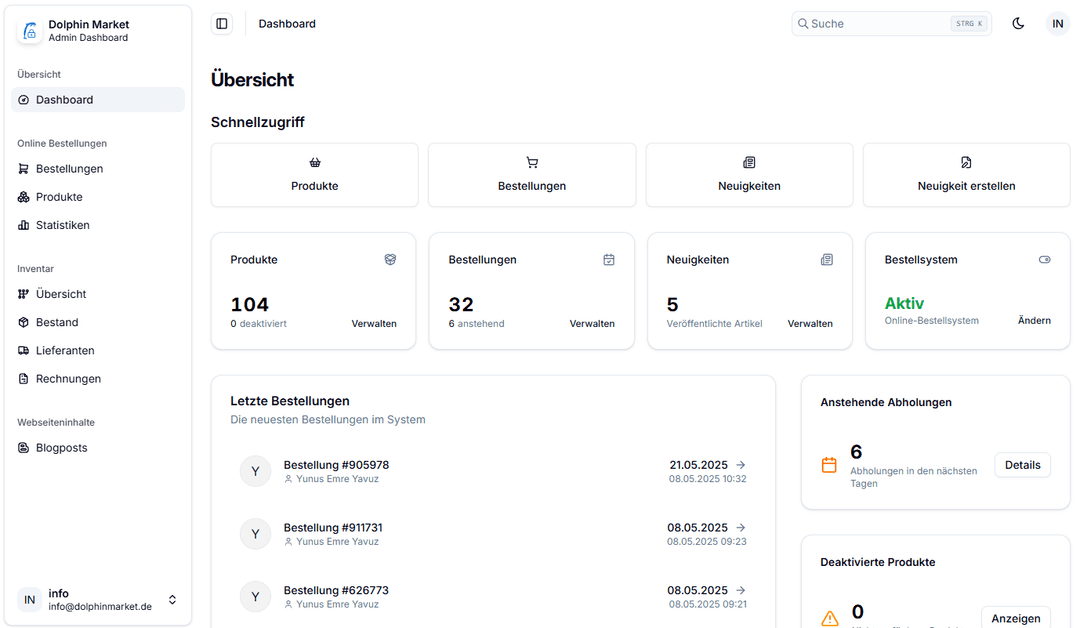Click the Suche search field

[891, 23]
